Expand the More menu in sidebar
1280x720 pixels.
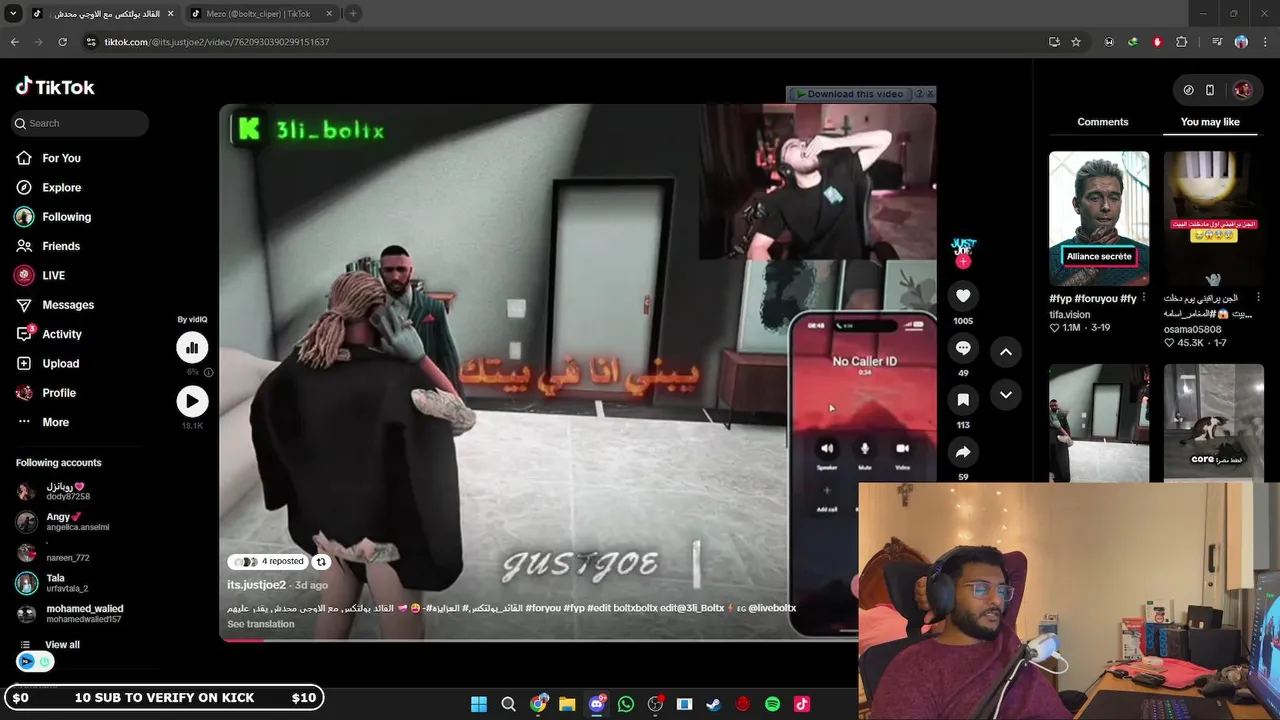pos(42,422)
